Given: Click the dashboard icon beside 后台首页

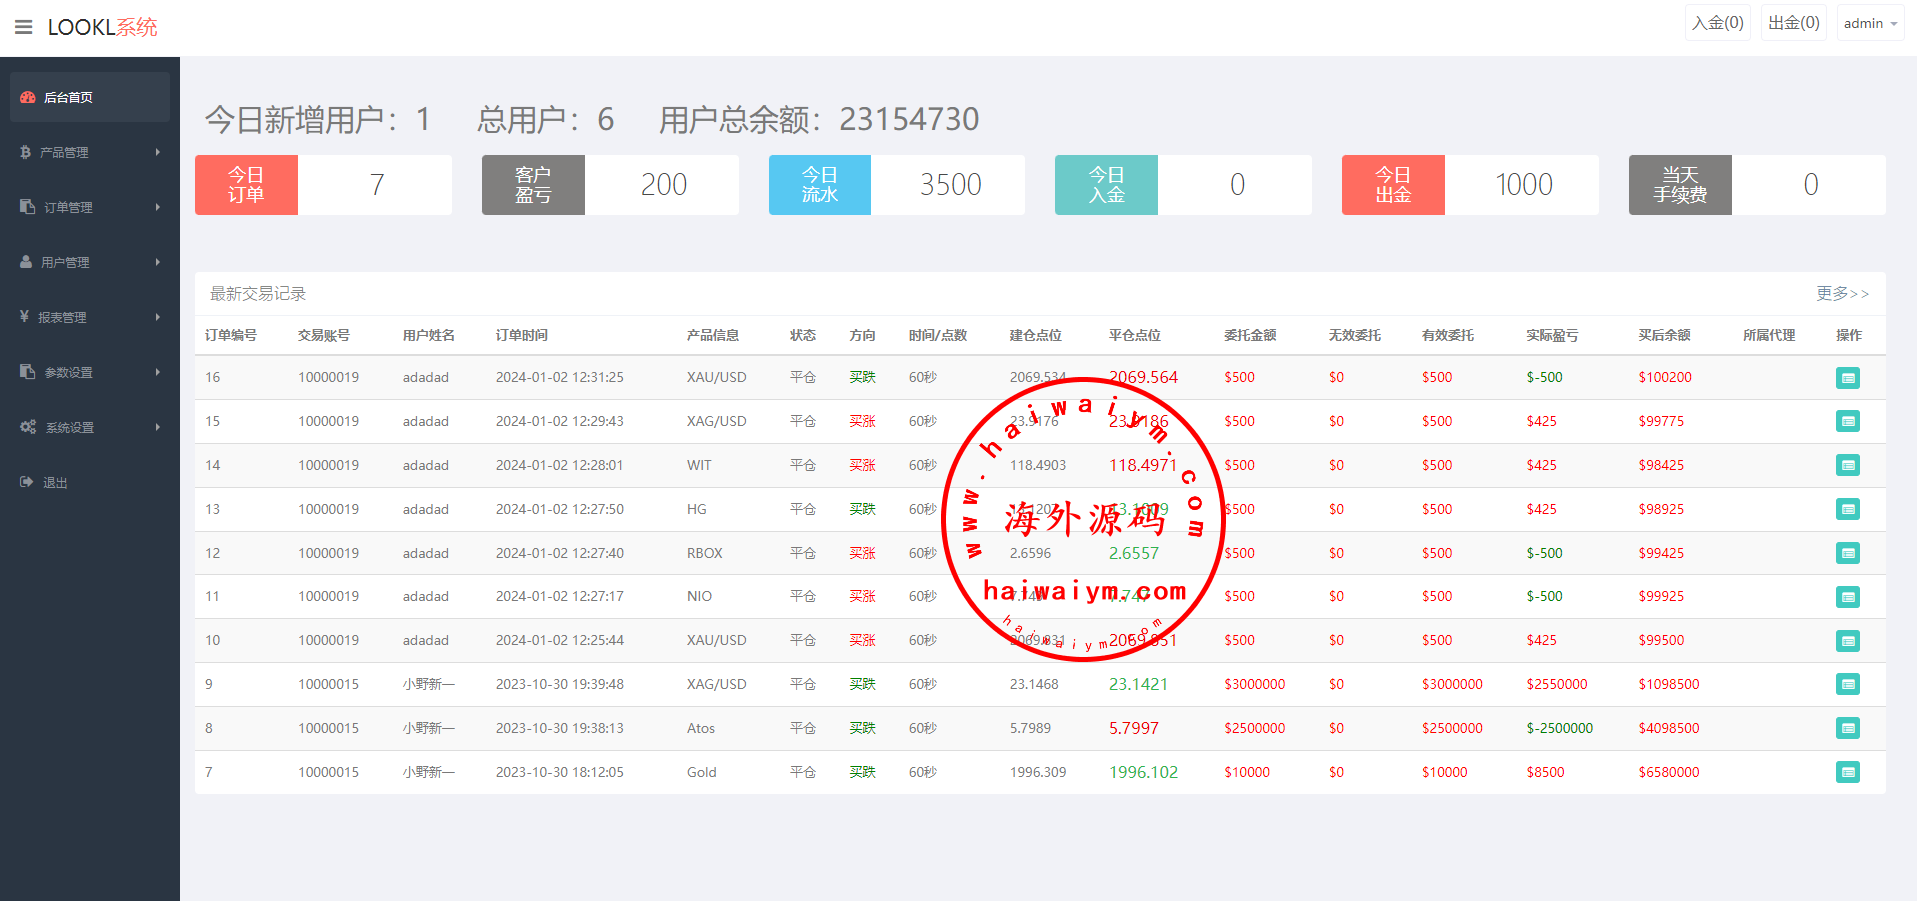Looking at the screenshot, I should 28,97.
